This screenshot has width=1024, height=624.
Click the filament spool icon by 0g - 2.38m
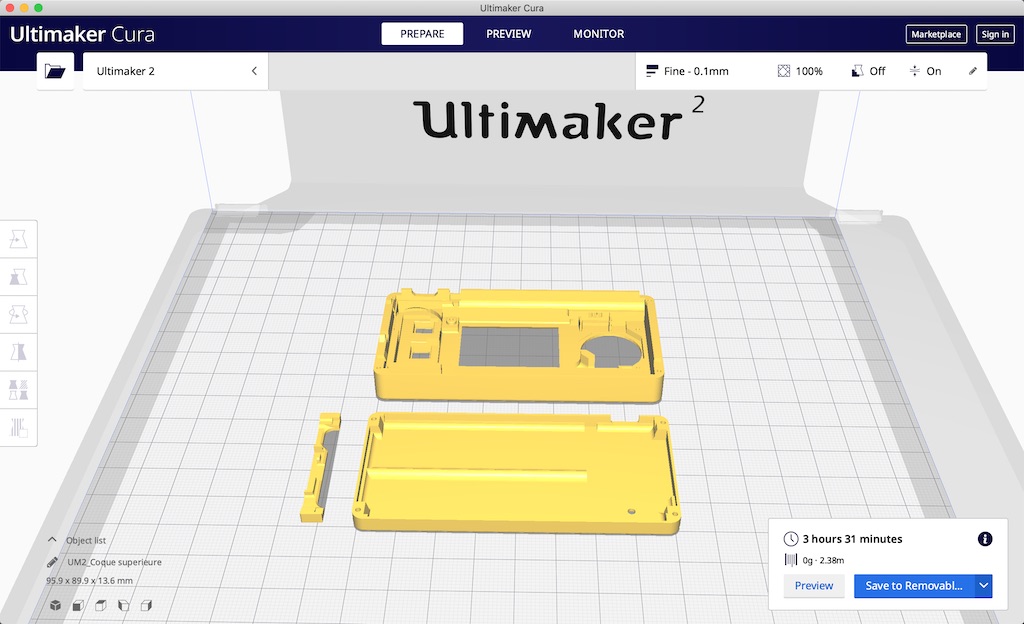click(791, 560)
